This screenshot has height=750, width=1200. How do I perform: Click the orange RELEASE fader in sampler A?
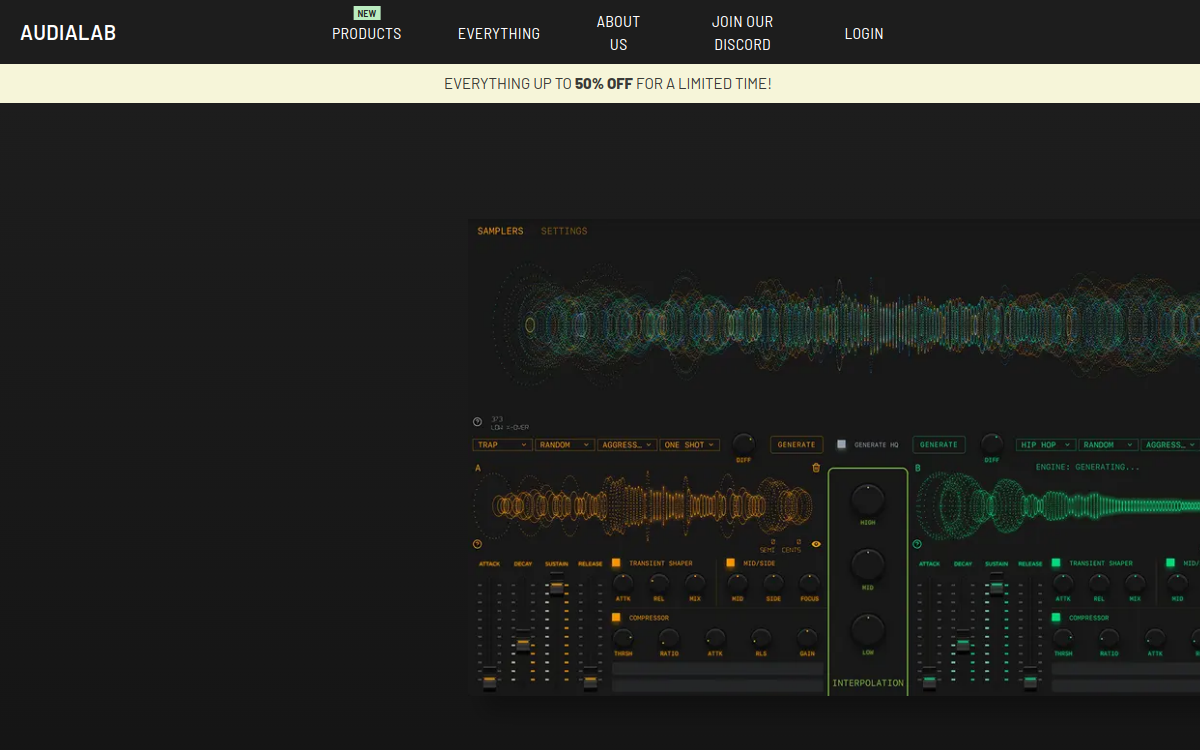coord(590,682)
